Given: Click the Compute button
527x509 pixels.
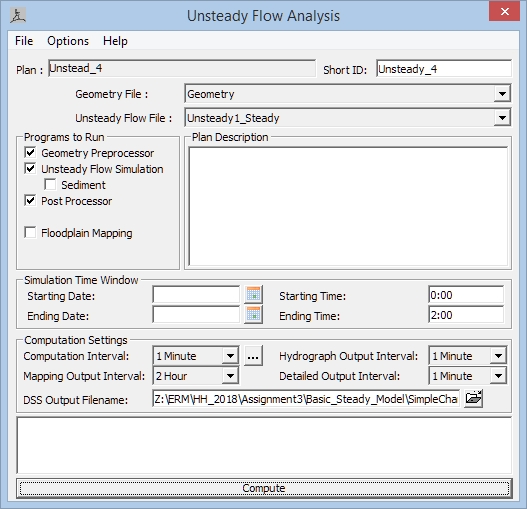Looking at the screenshot, I should 264,488.
